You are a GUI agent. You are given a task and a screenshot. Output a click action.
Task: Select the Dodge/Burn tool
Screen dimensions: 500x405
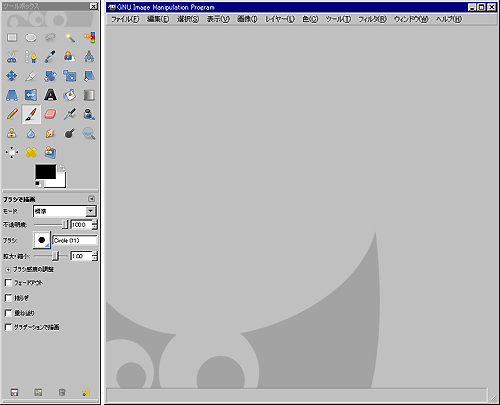[70, 134]
